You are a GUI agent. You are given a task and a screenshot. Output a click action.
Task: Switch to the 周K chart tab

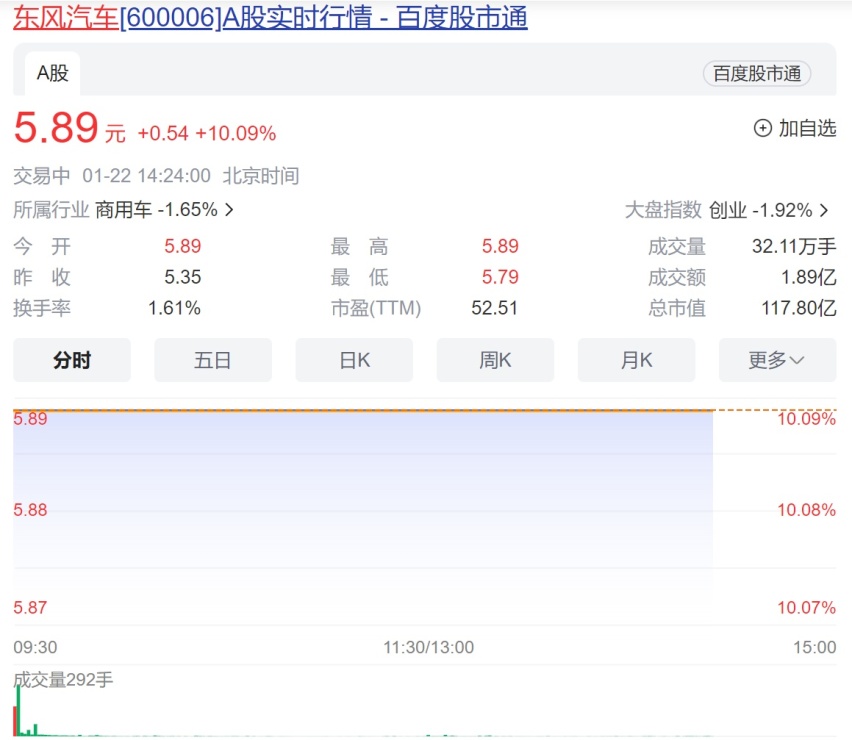tap(495, 360)
